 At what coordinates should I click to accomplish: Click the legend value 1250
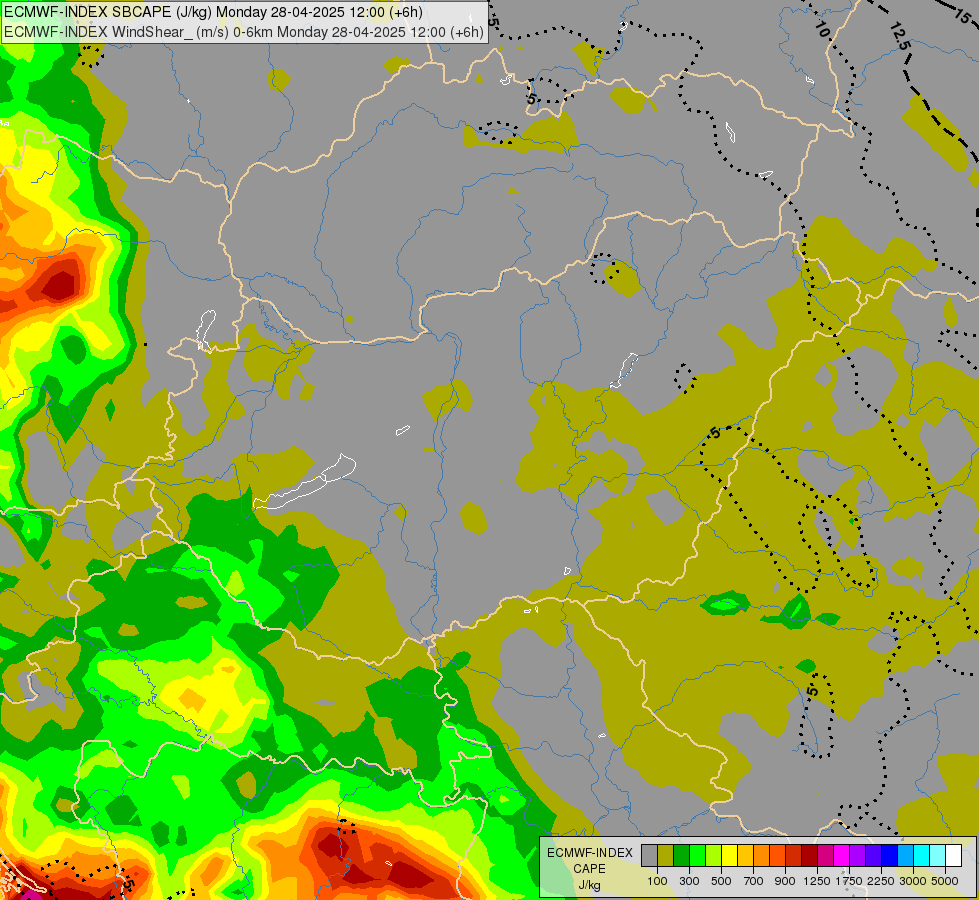[x=817, y=881]
